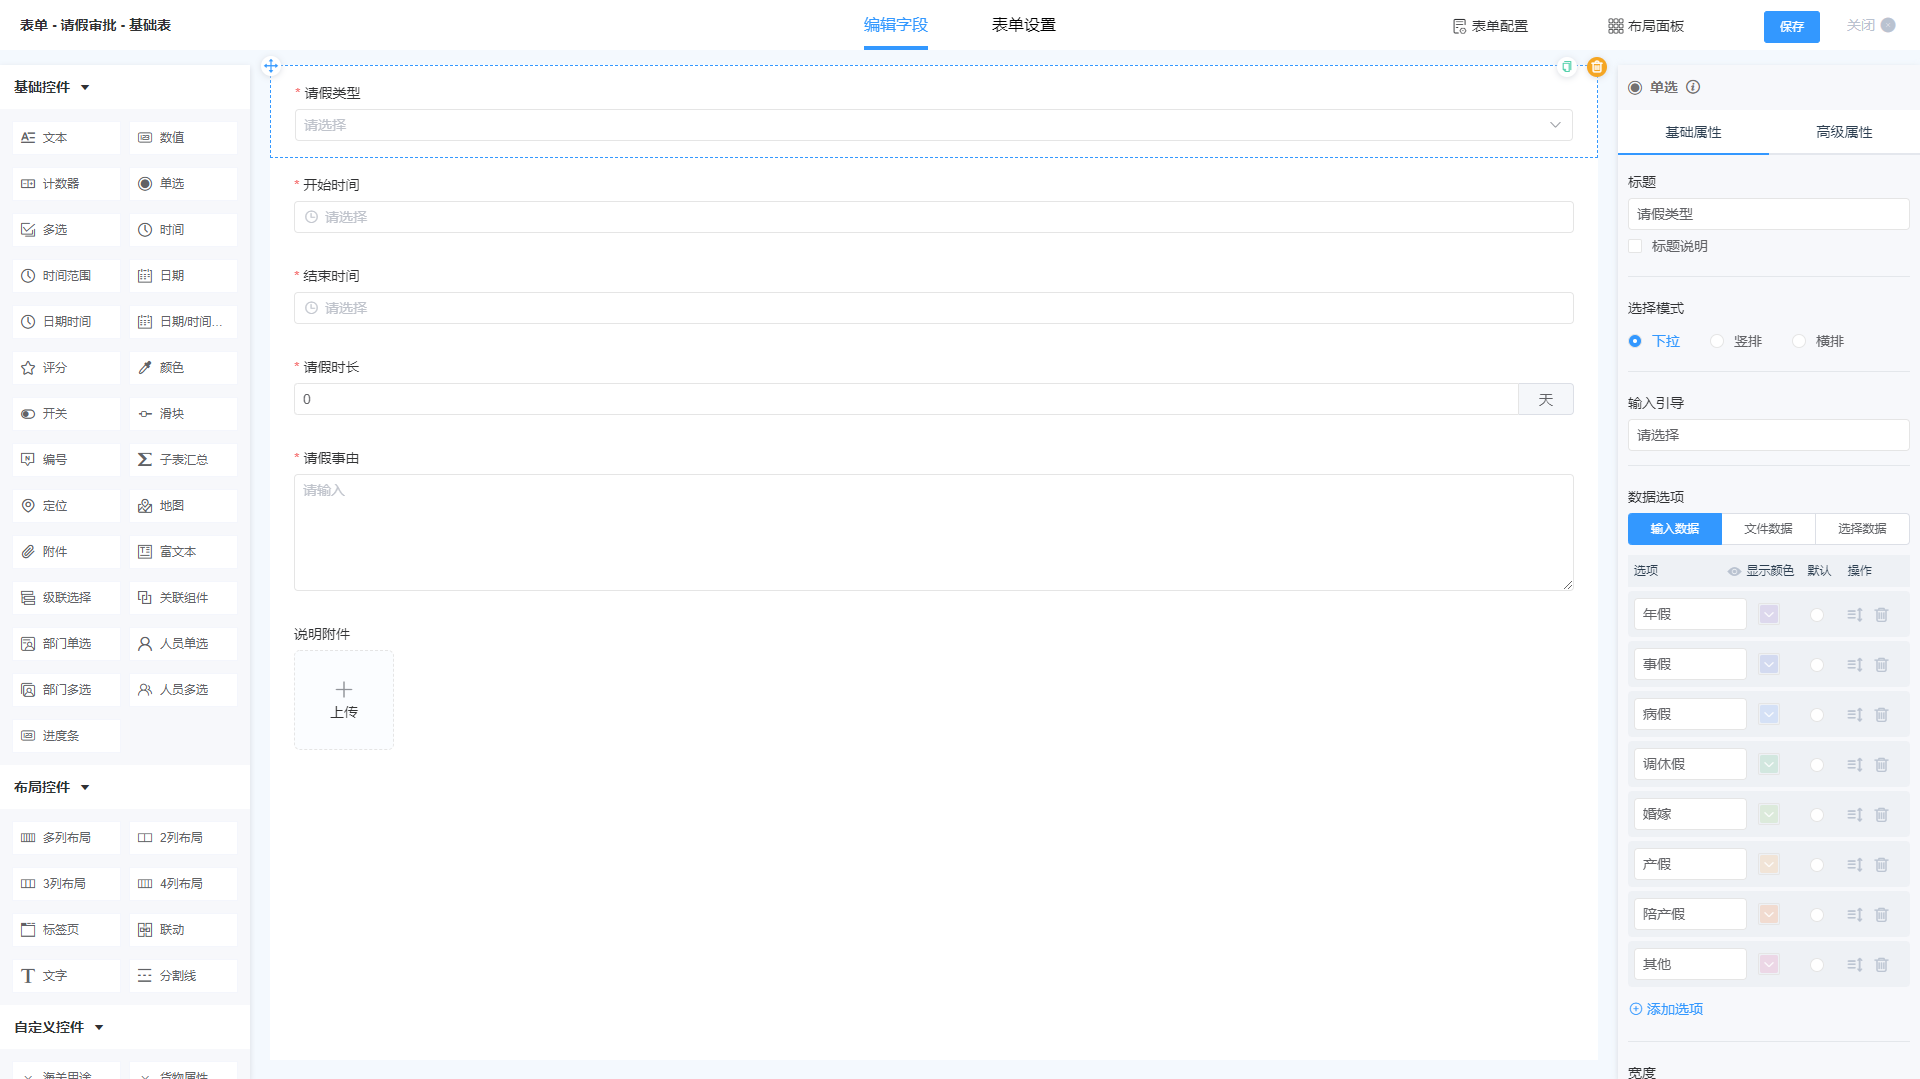Open the 请假类型 dropdown
The image size is (1920, 1079).
click(x=933, y=125)
